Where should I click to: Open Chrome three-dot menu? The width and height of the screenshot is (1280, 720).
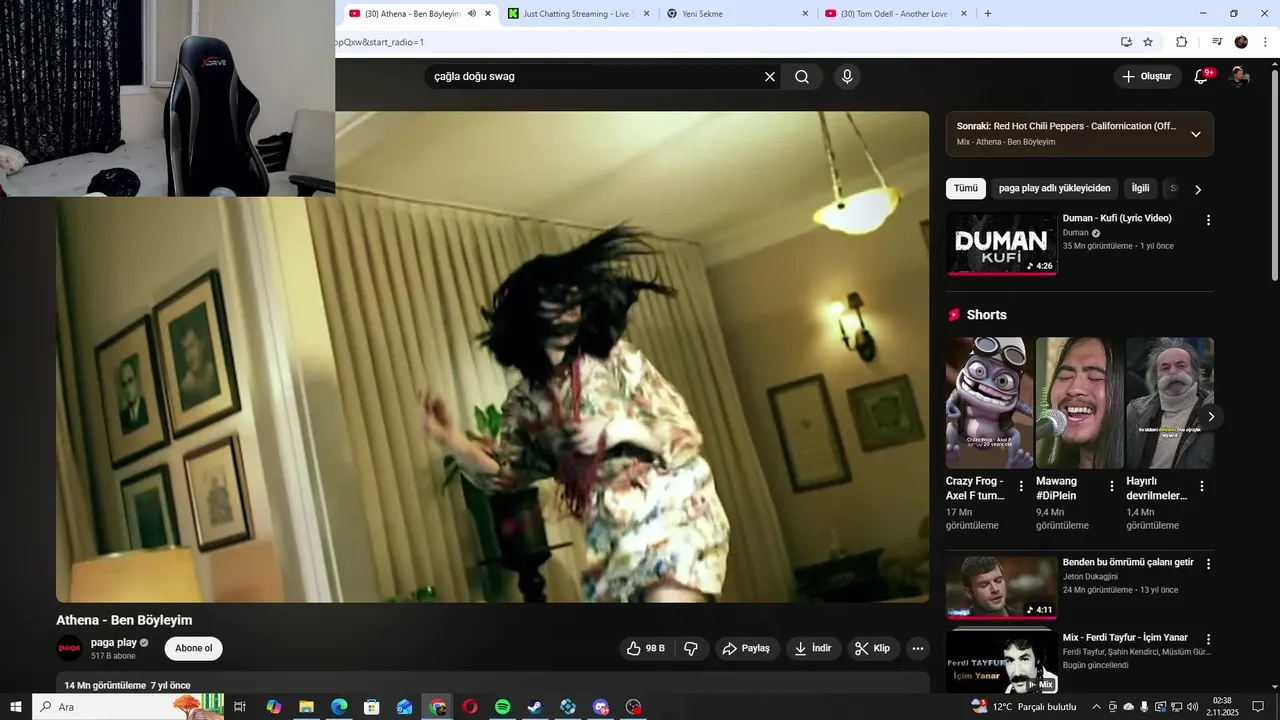(1264, 42)
